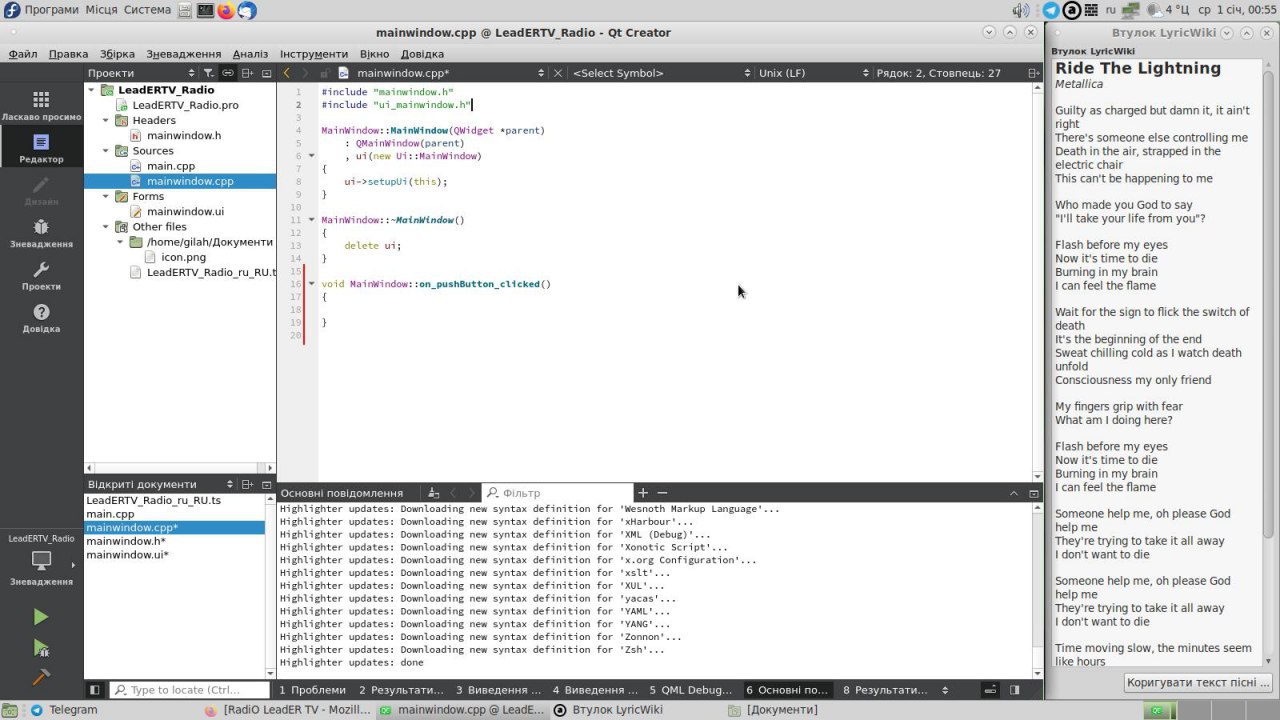This screenshot has width=1280, height=720.
Task: Open the Проекти view selector dropdown
Action: click(140, 73)
